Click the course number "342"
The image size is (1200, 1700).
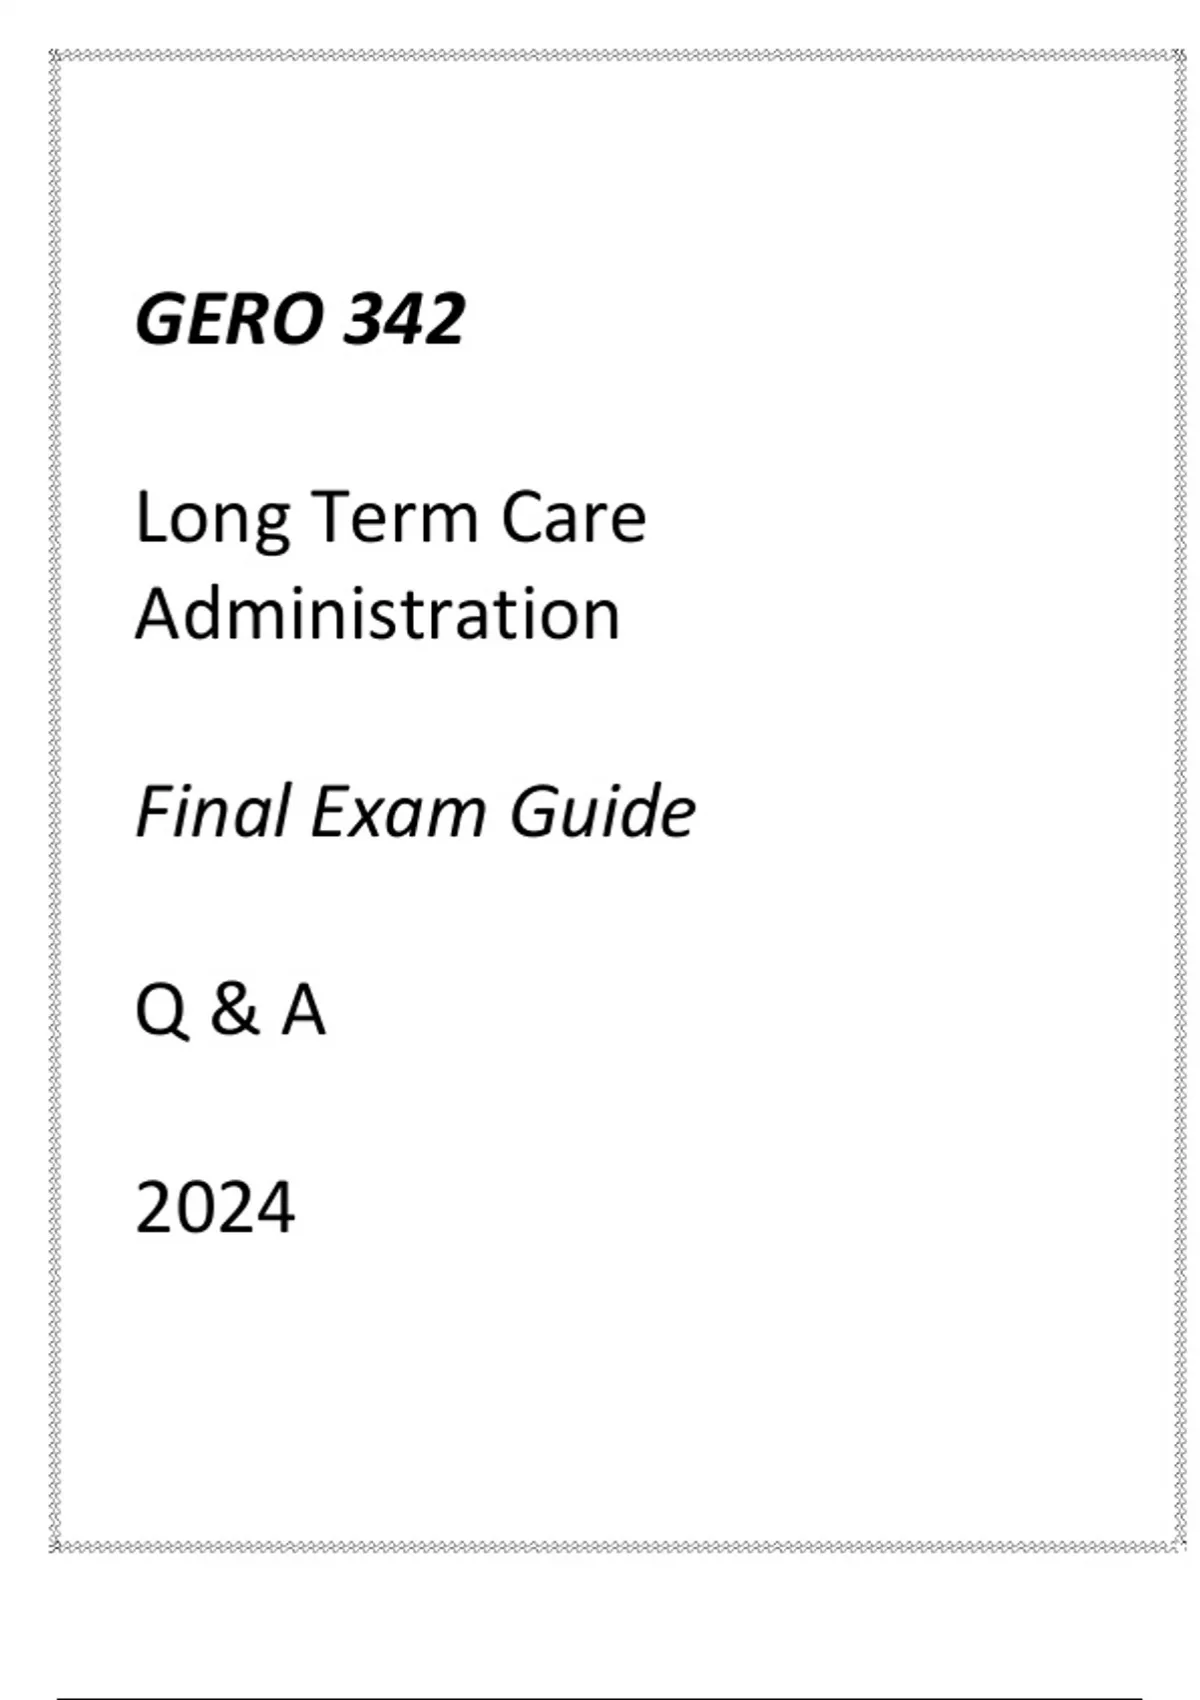click(x=404, y=320)
